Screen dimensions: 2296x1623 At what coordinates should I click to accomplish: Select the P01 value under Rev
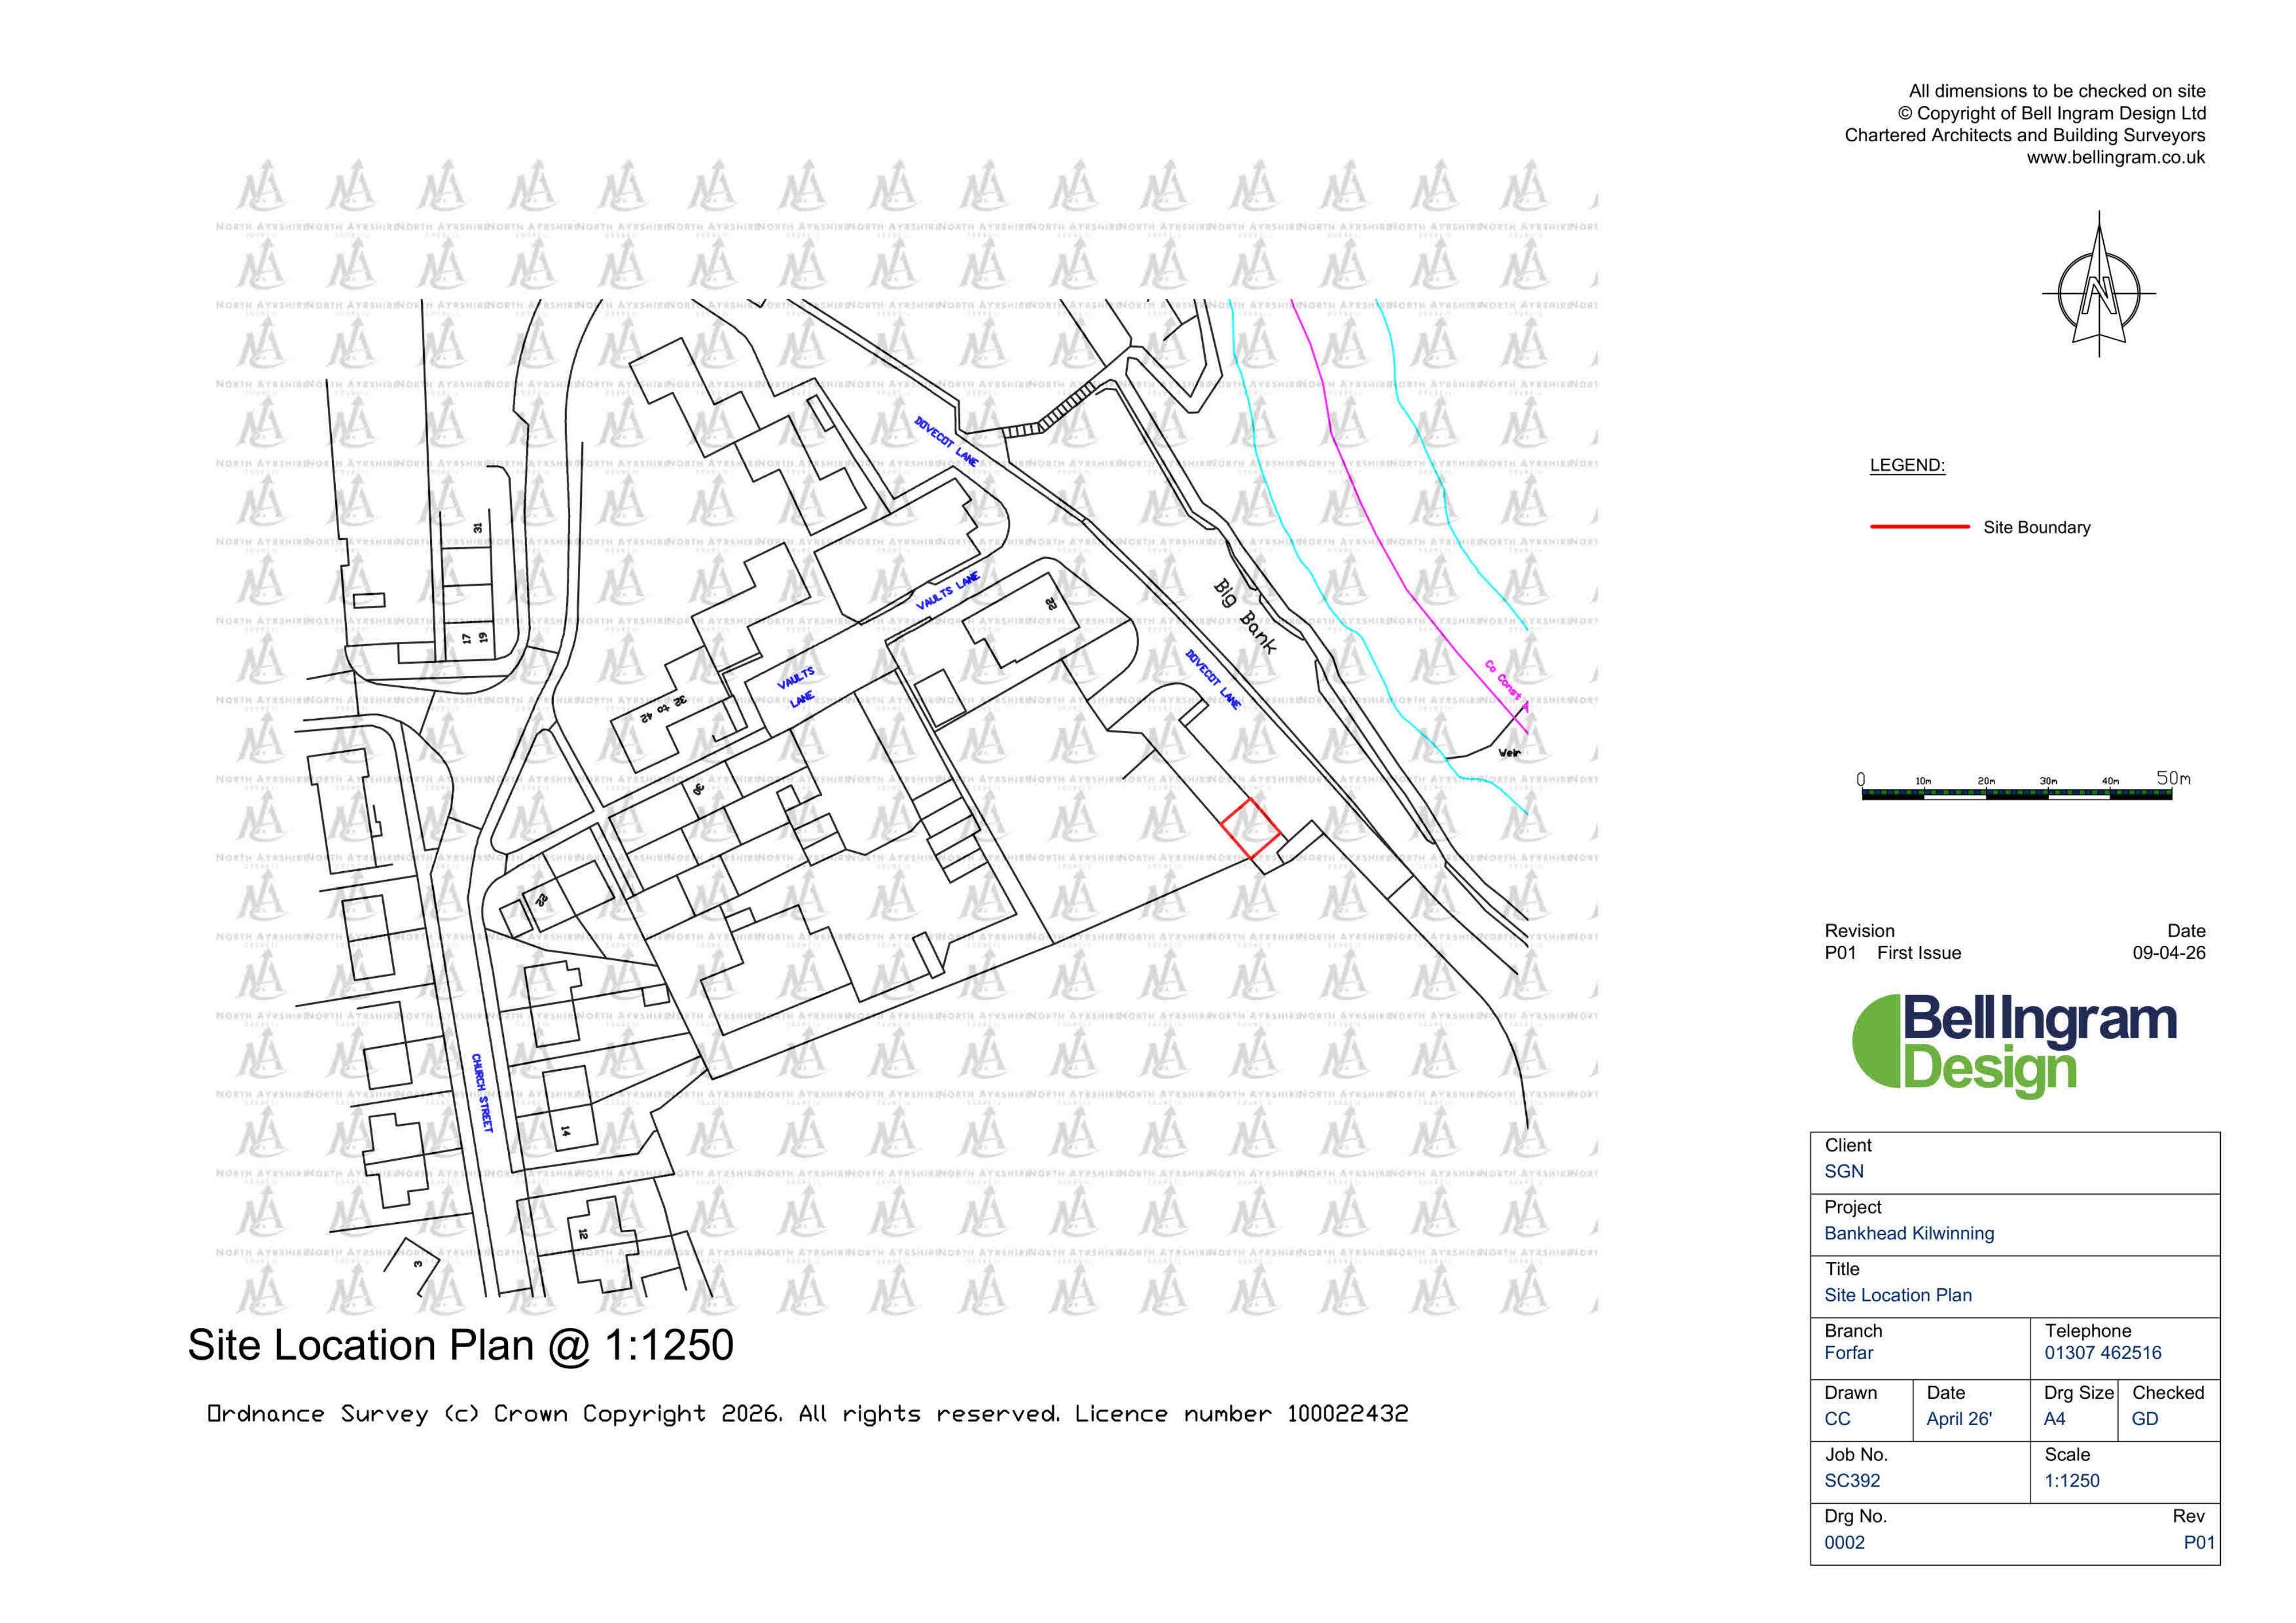2199,1542
